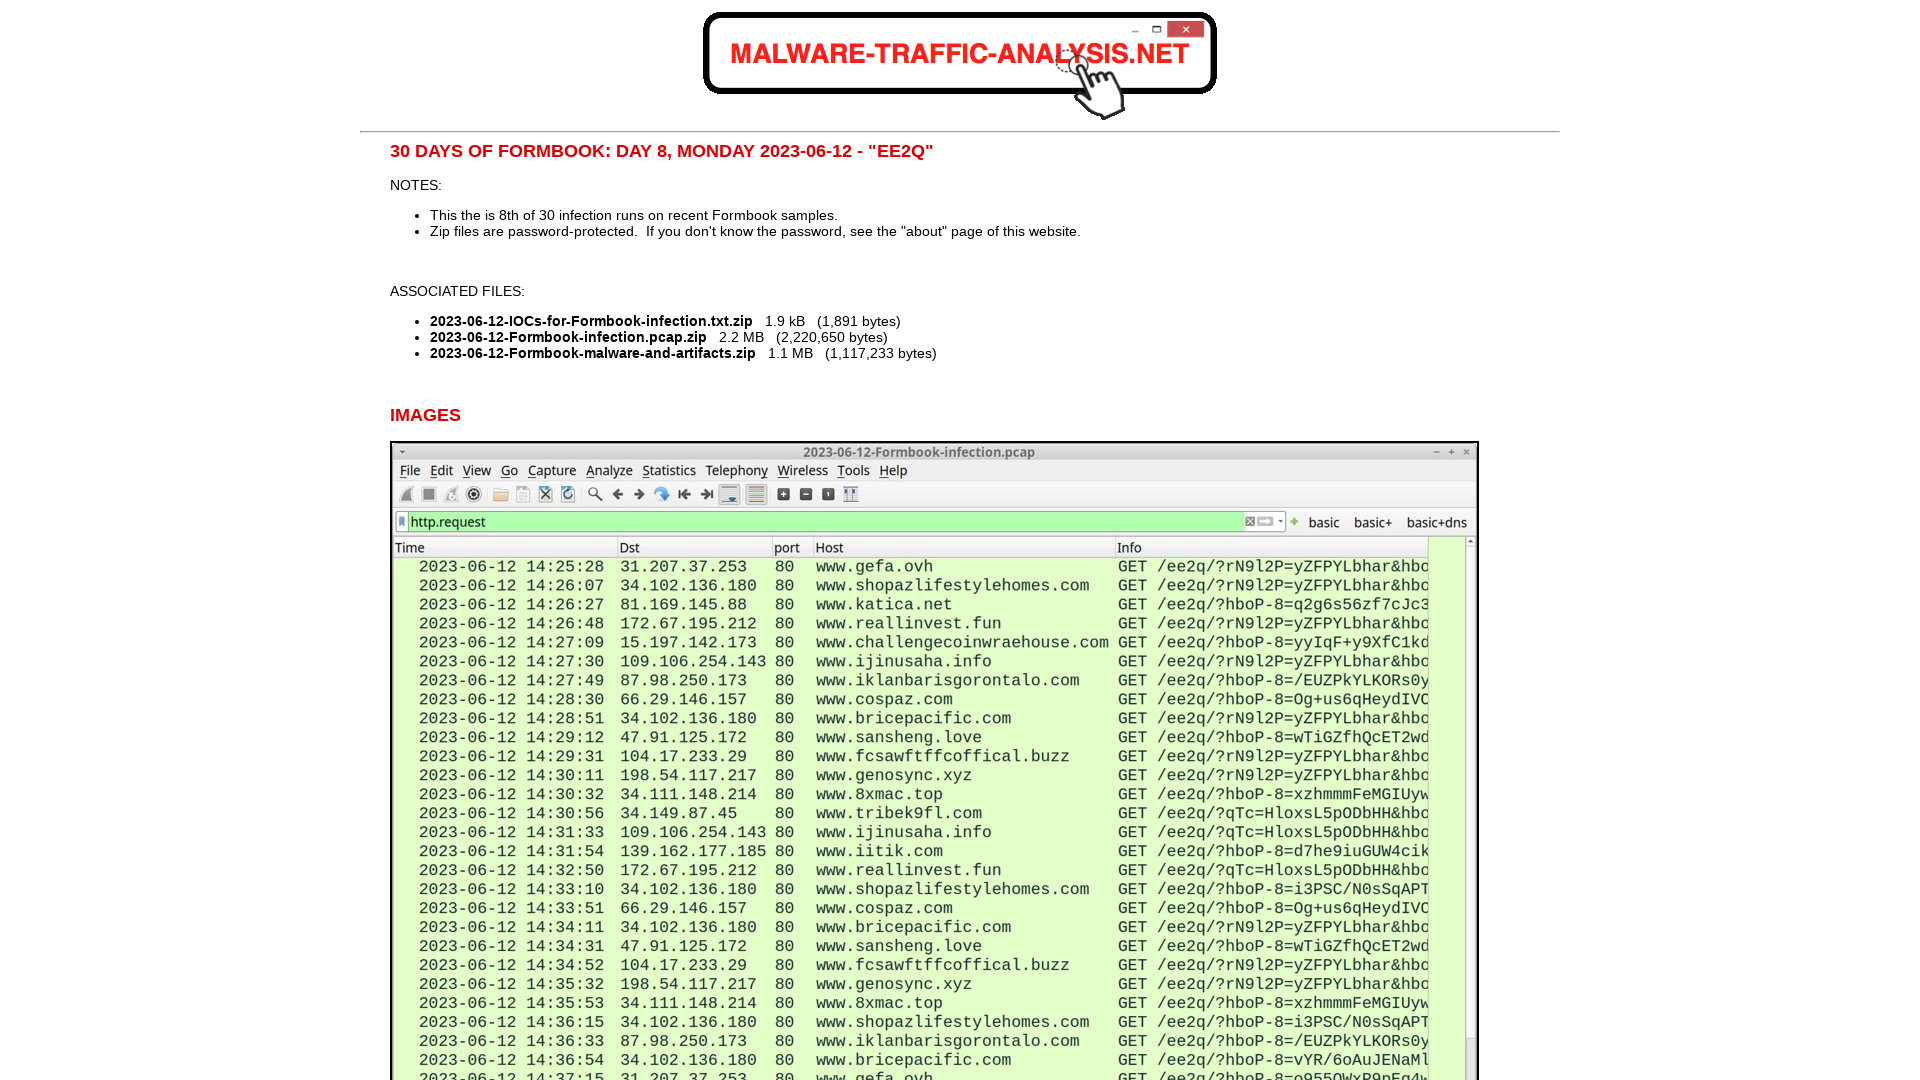Click the Go to last packet icon
This screenshot has width=1920, height=1080.
707,495
